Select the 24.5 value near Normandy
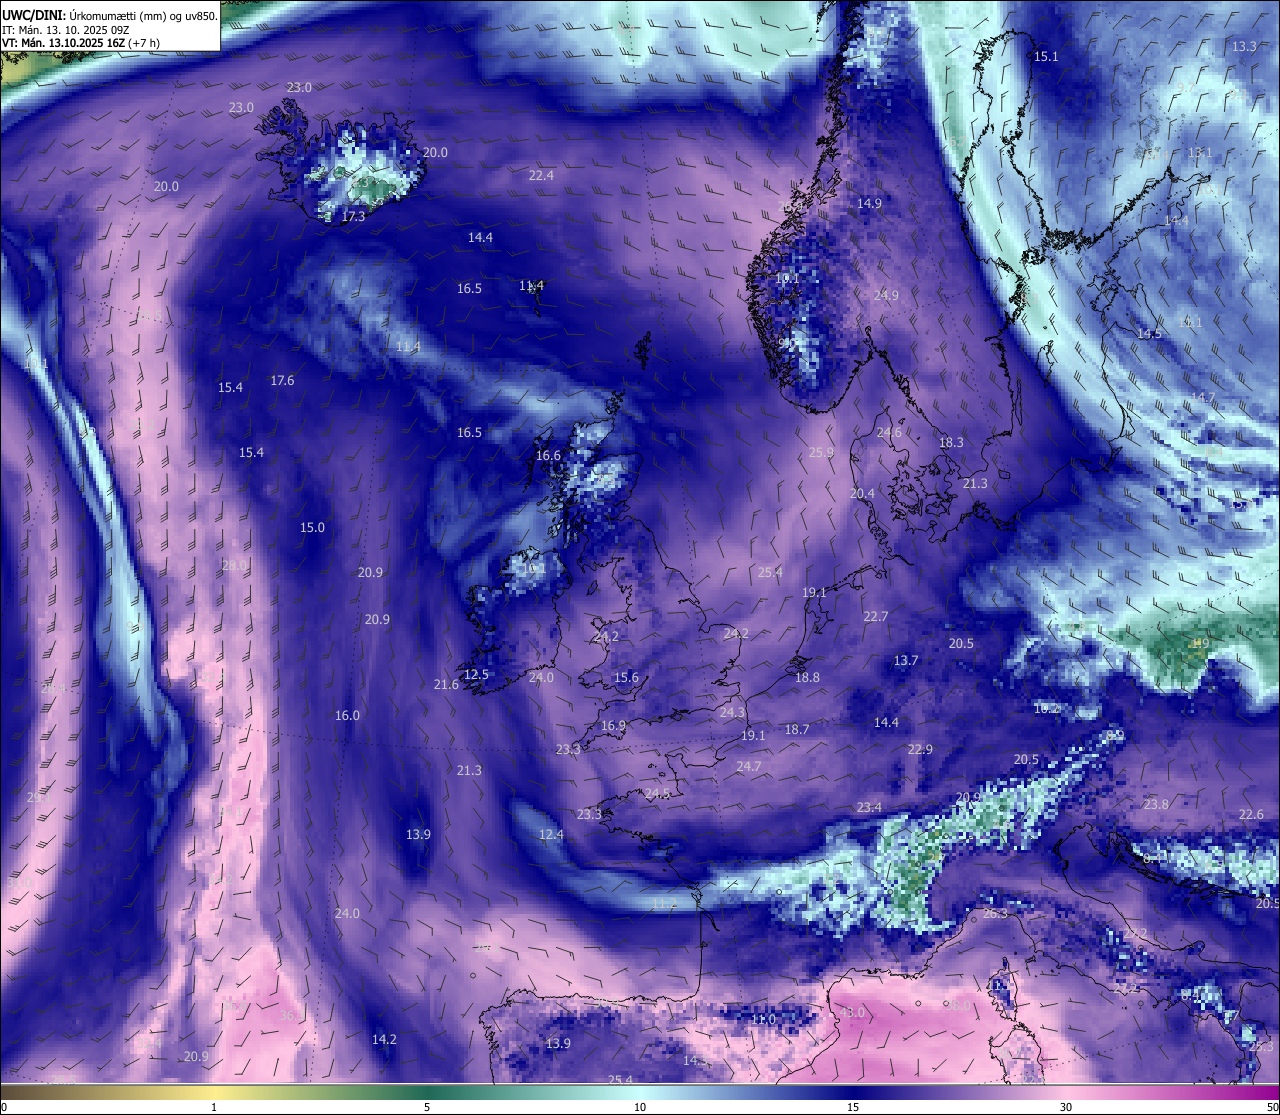 point(657,794)
